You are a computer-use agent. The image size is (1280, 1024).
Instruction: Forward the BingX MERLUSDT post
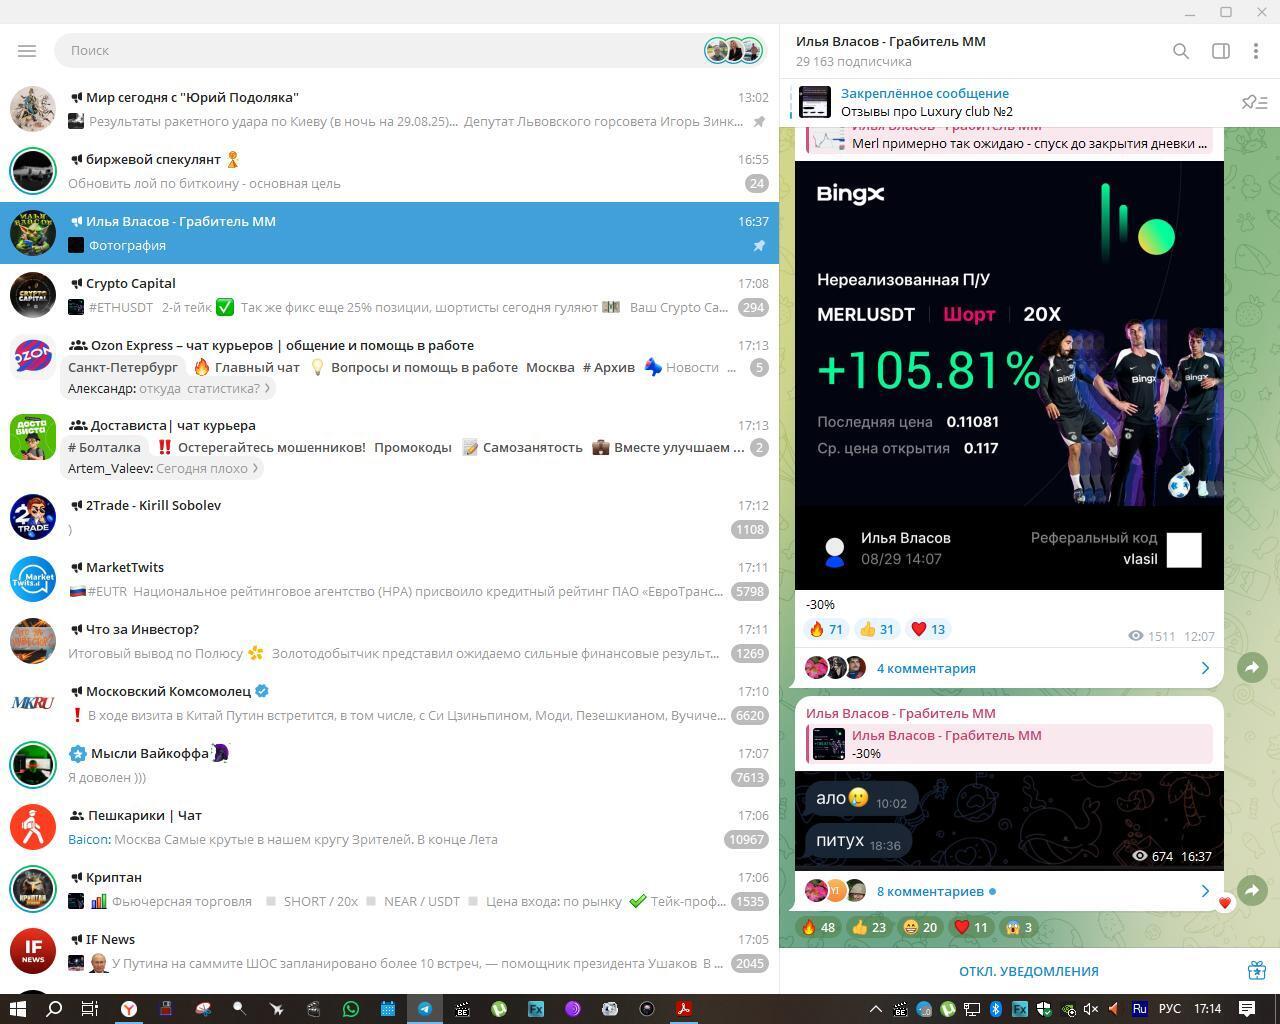pos(1252,668)
